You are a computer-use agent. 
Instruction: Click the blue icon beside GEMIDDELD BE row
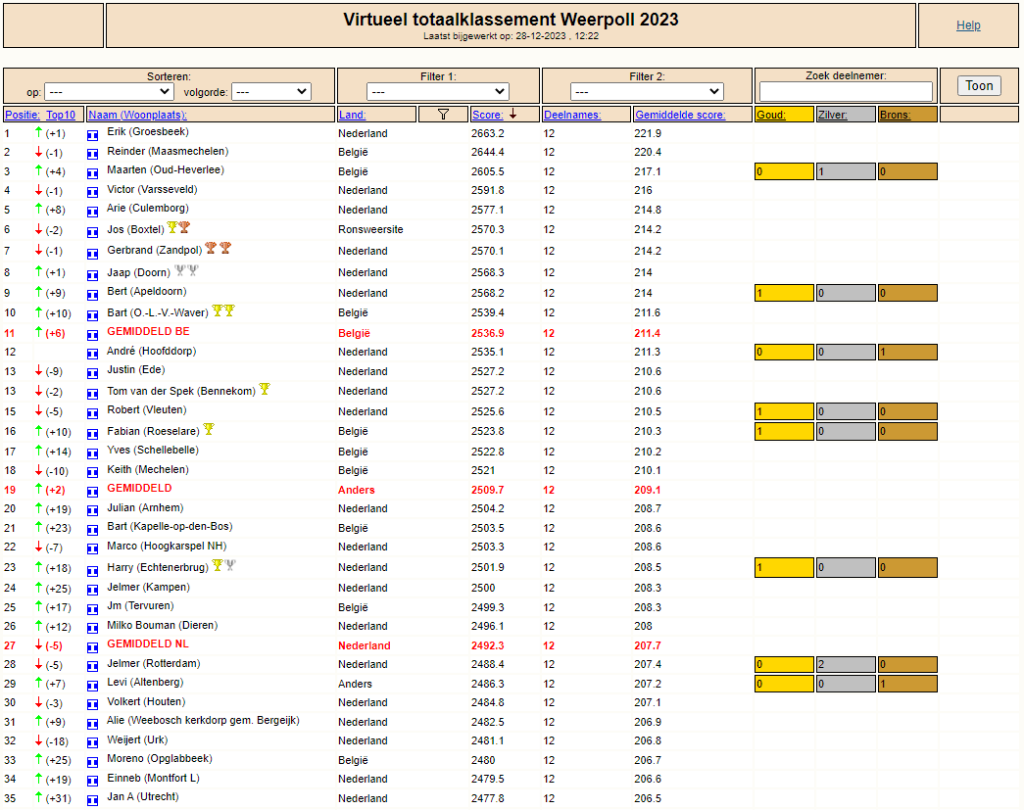tap(93, 334)
